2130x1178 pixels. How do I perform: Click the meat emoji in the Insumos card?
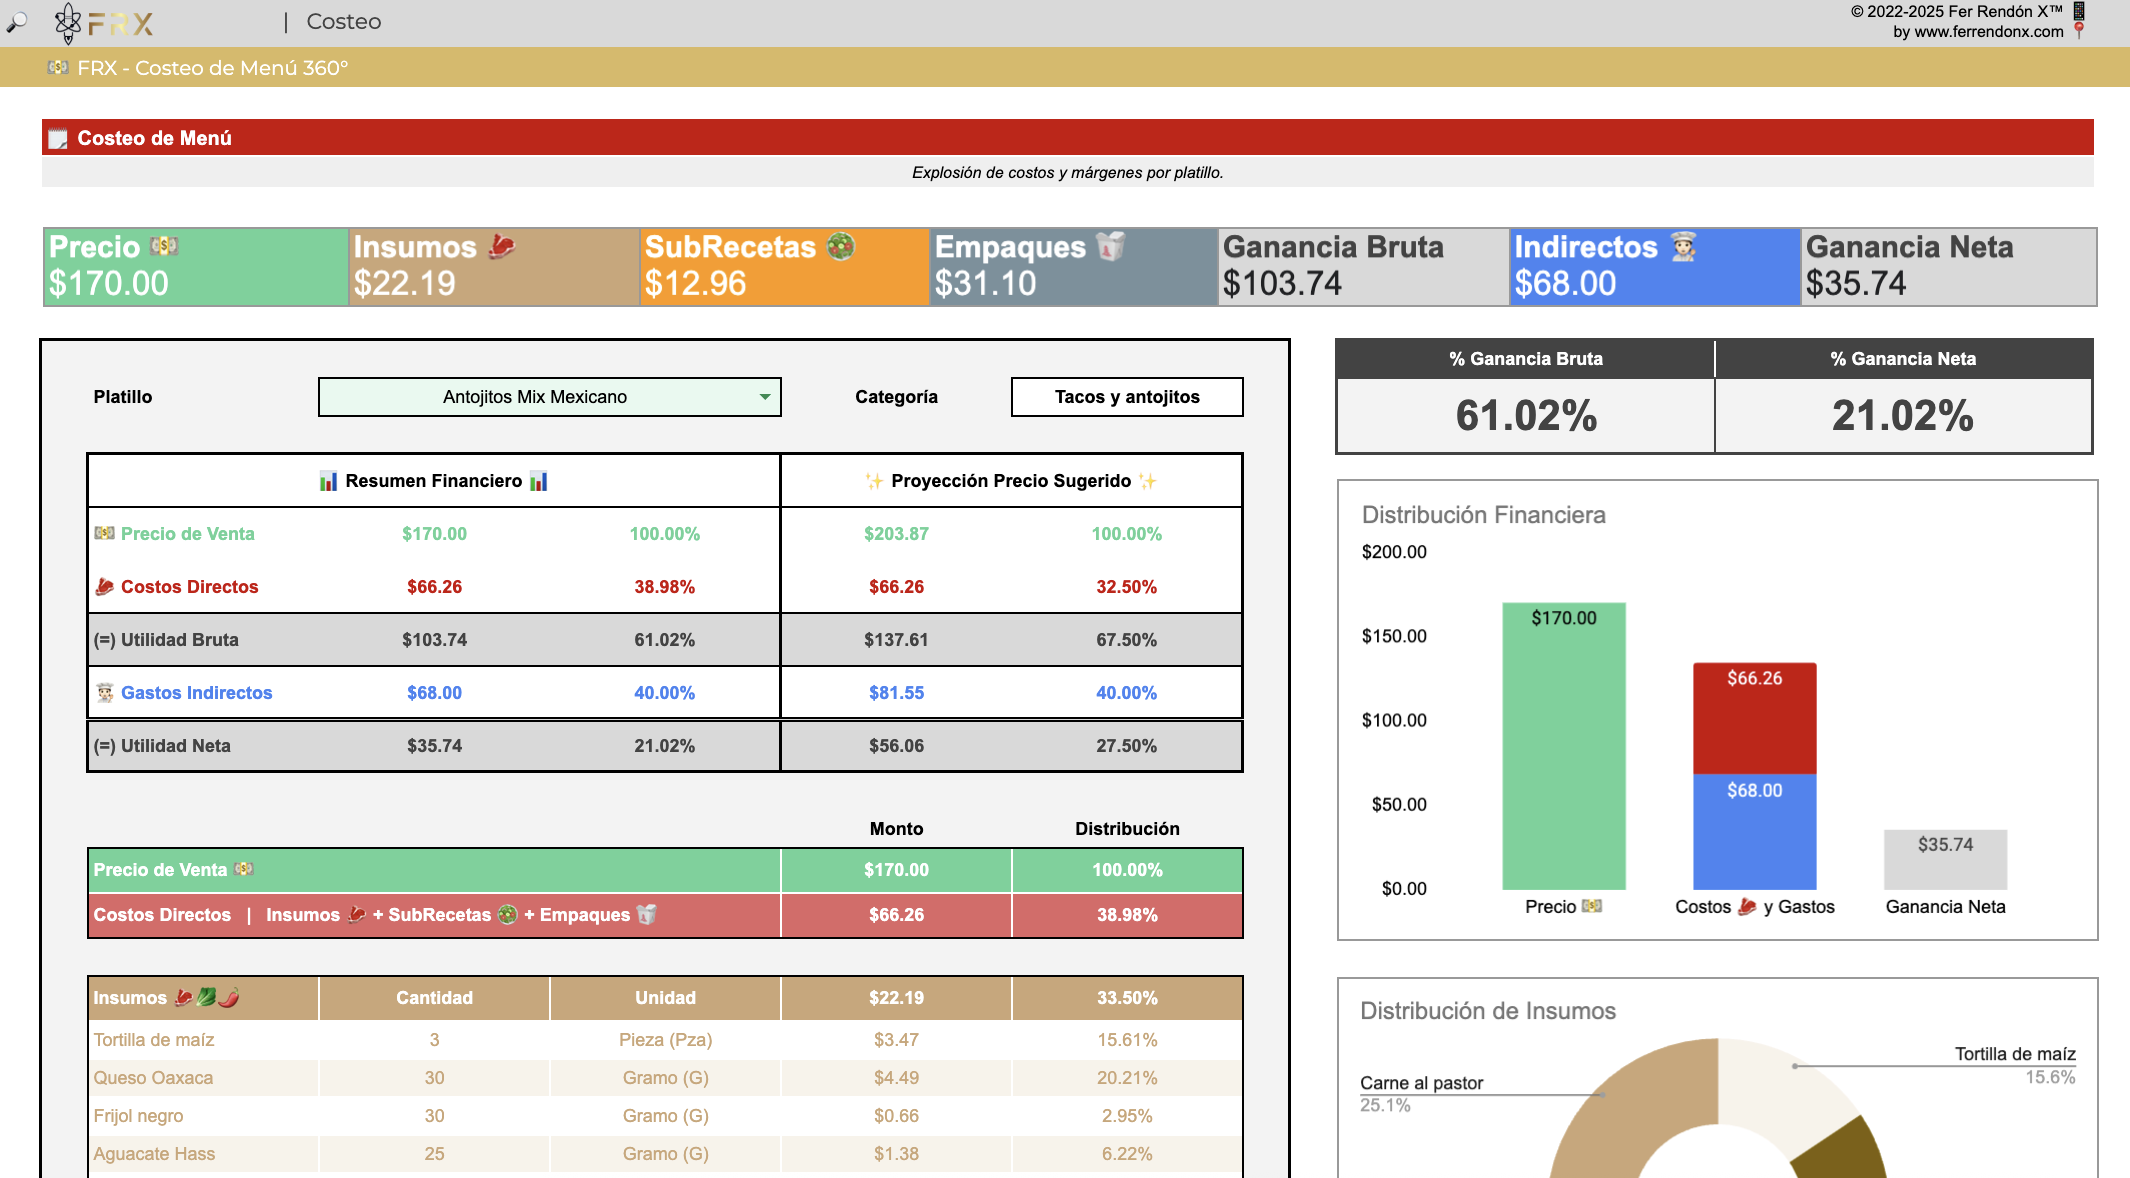[502, 246]
